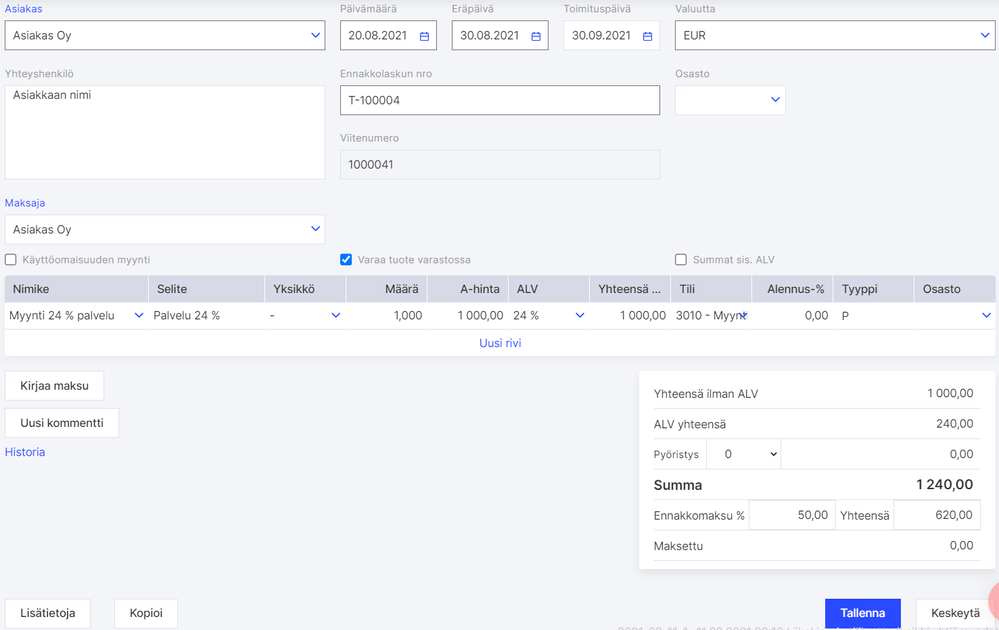Click the Pyöristys amount field 0,00
The height and width of the screenshot is (630, 999).
pyautogui.click(x=880, y=454)
